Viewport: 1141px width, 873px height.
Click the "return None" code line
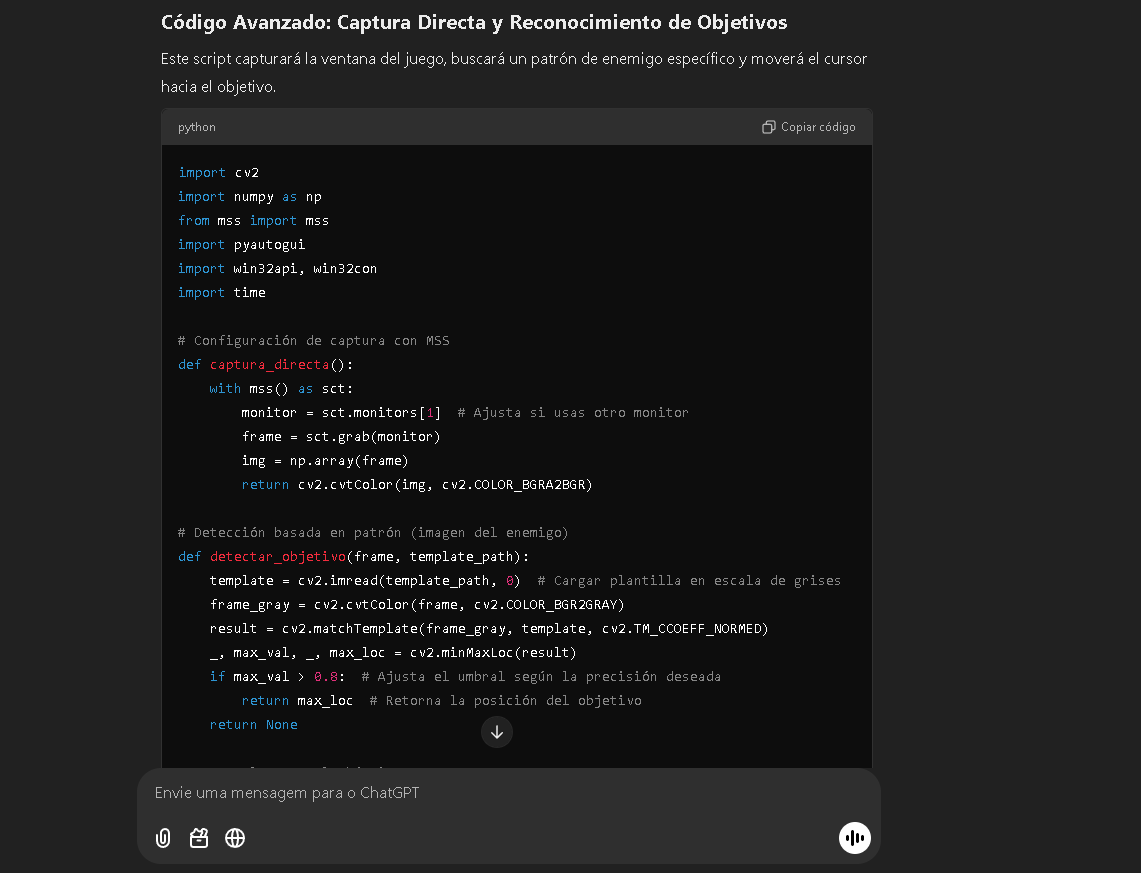[253, 725]
